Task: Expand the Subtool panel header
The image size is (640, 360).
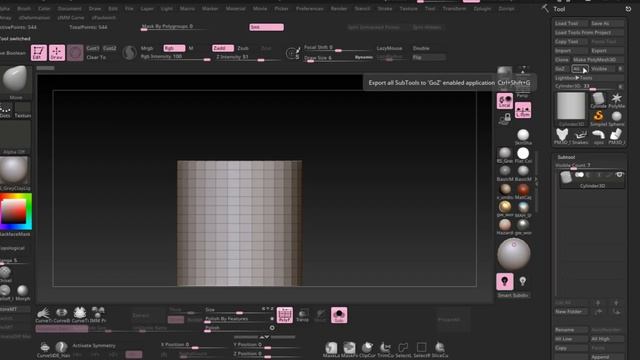Action: click(566, 157)
